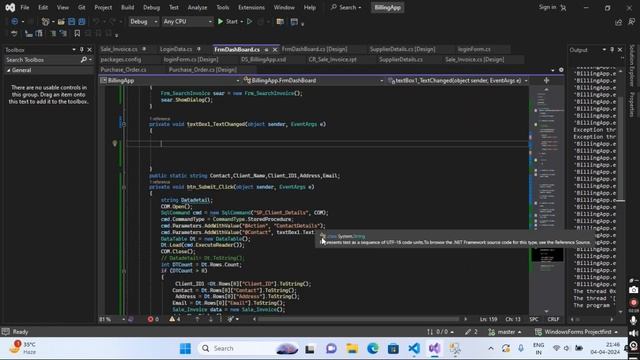Open the File menu
The width and height of the screenshot is (640, 360).
tap(24, 7)
